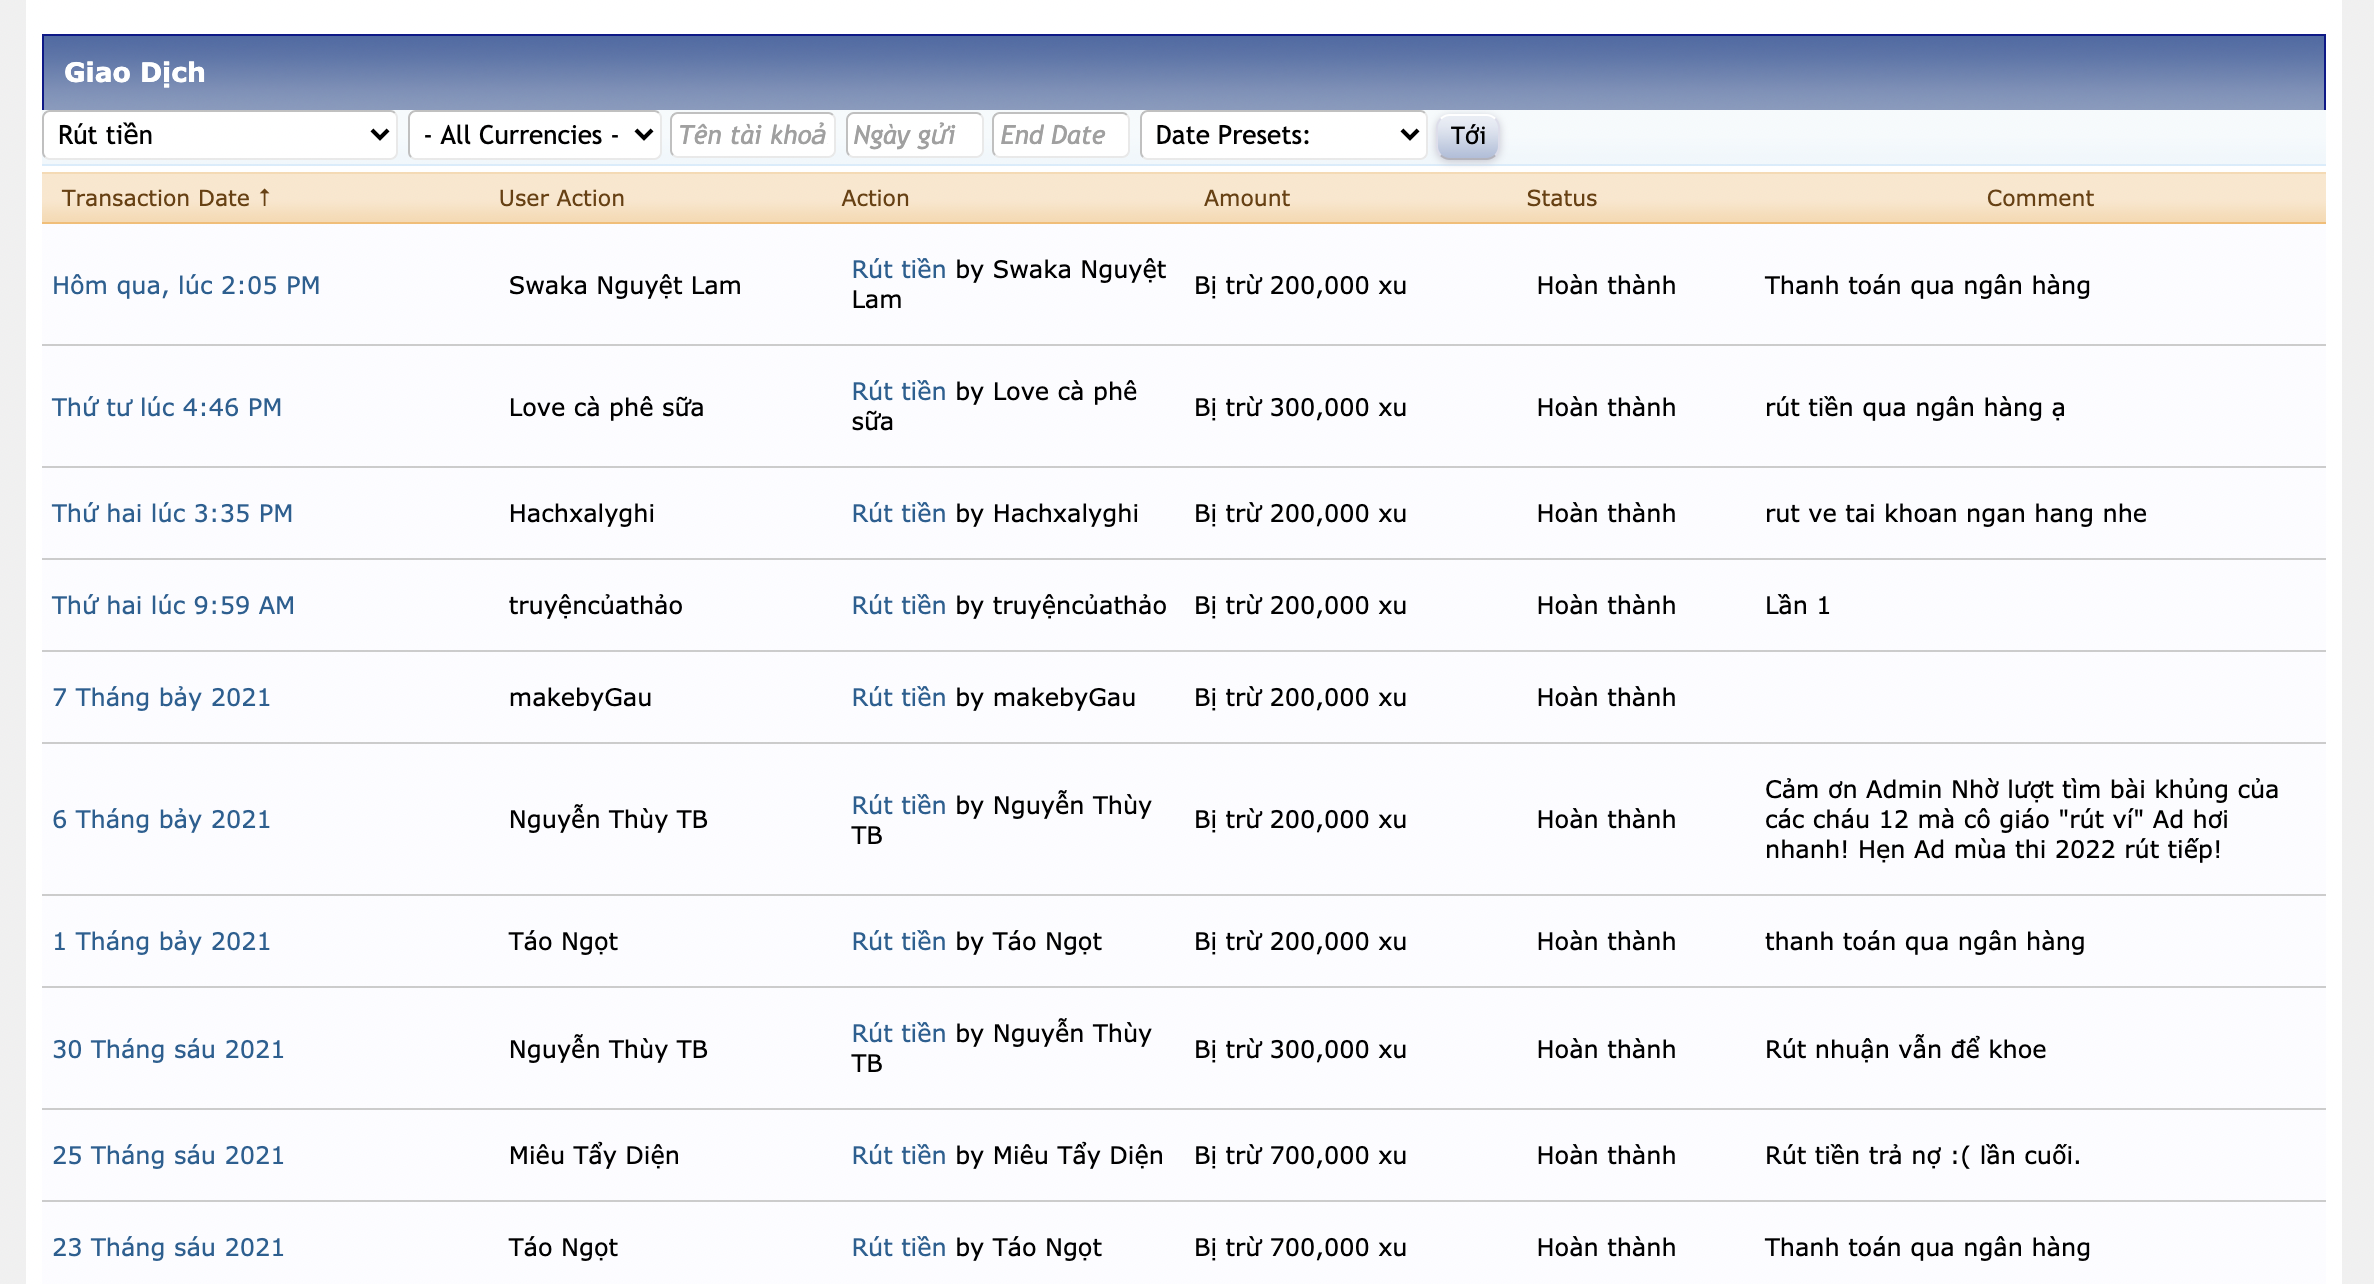Click Rút tiền link in truyệncủathảo row

pos(898,606)
